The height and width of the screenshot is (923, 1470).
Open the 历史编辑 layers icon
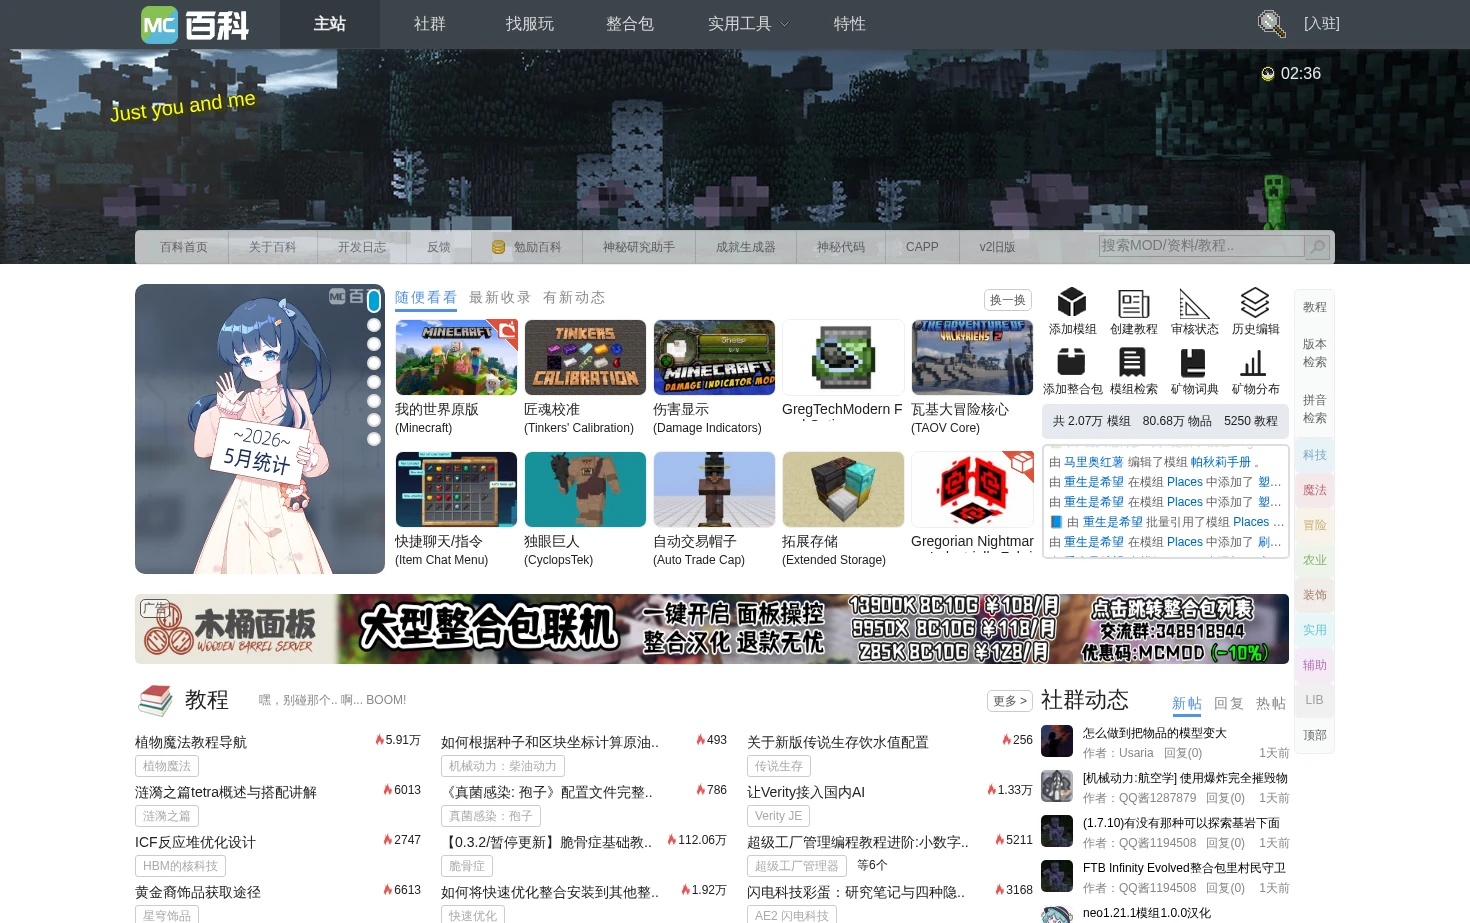point(1255,302)
